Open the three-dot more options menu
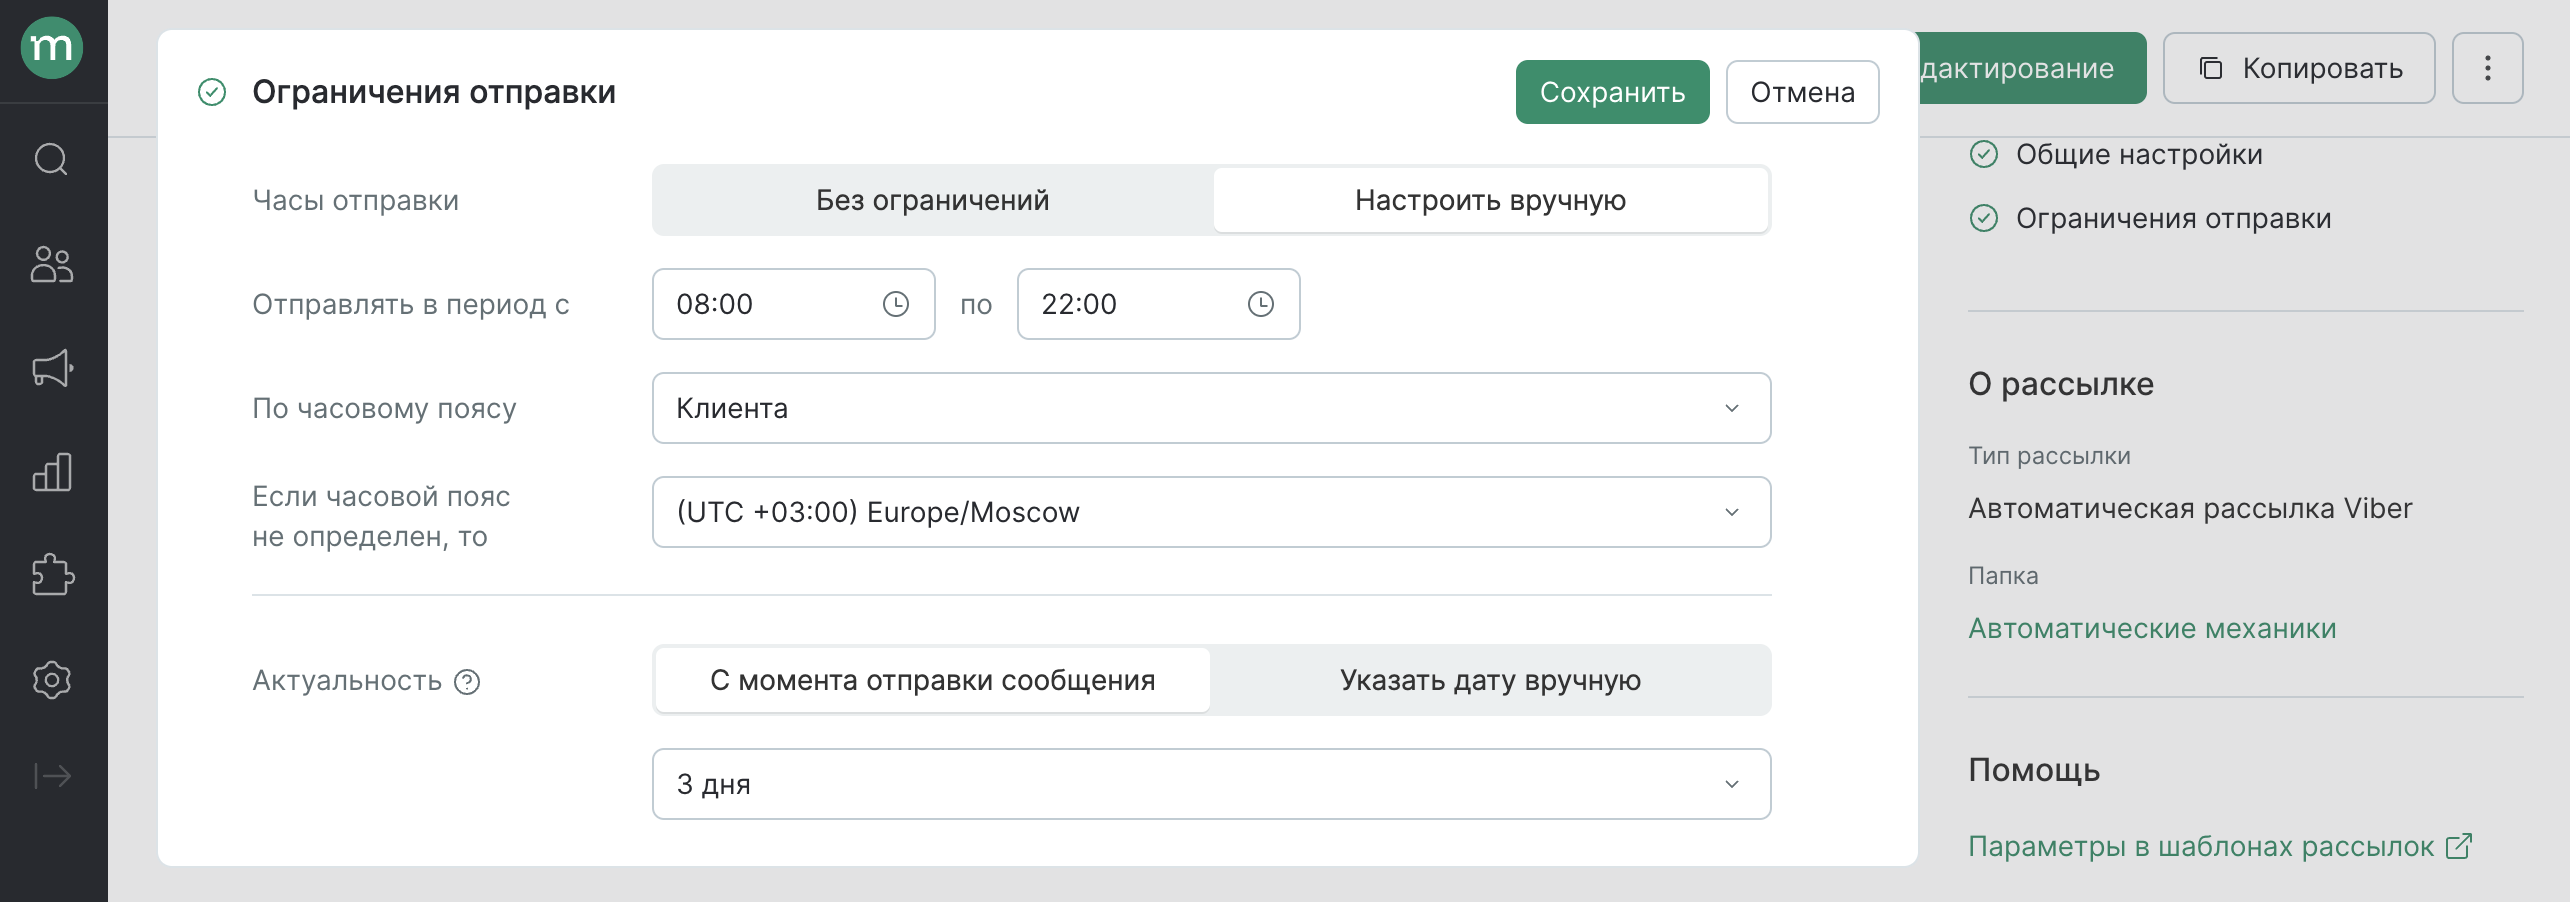The width and height of the screenshot is (2570, 902). 2488,68
